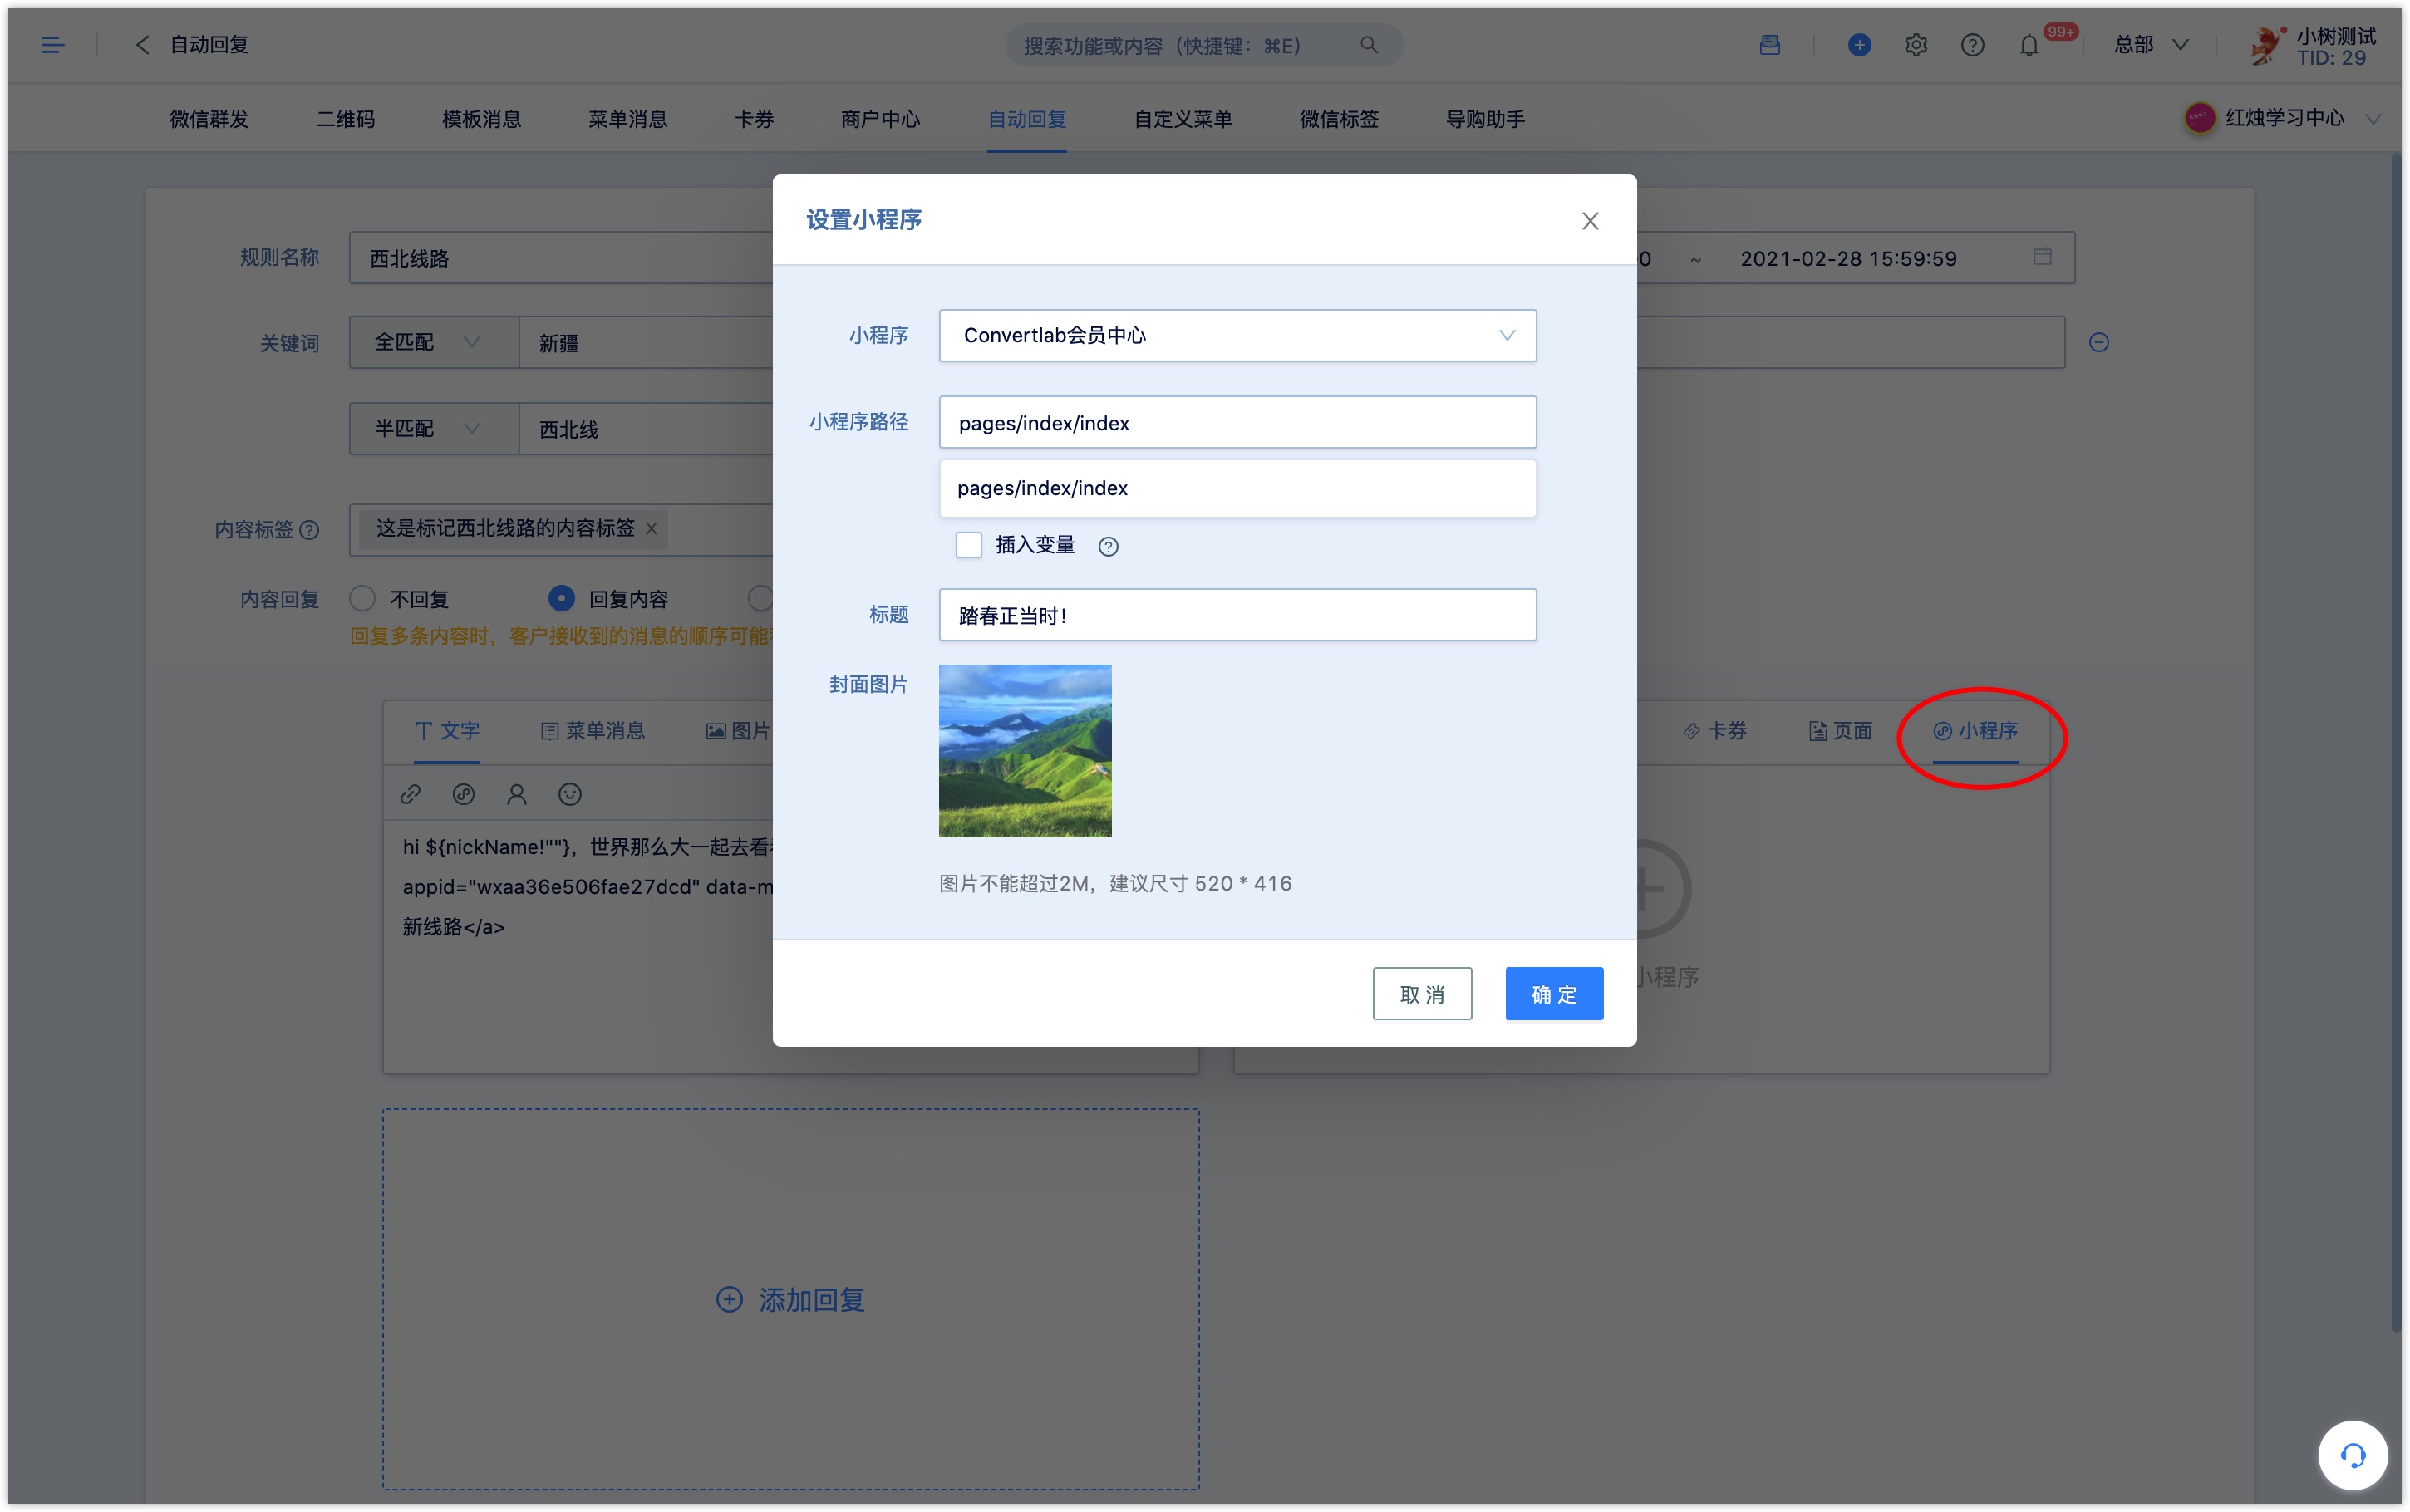This screenshot has height=1512, width=2410.
Task: Go back using the arrow beside 自动回复
Action: tap(142, 45)
